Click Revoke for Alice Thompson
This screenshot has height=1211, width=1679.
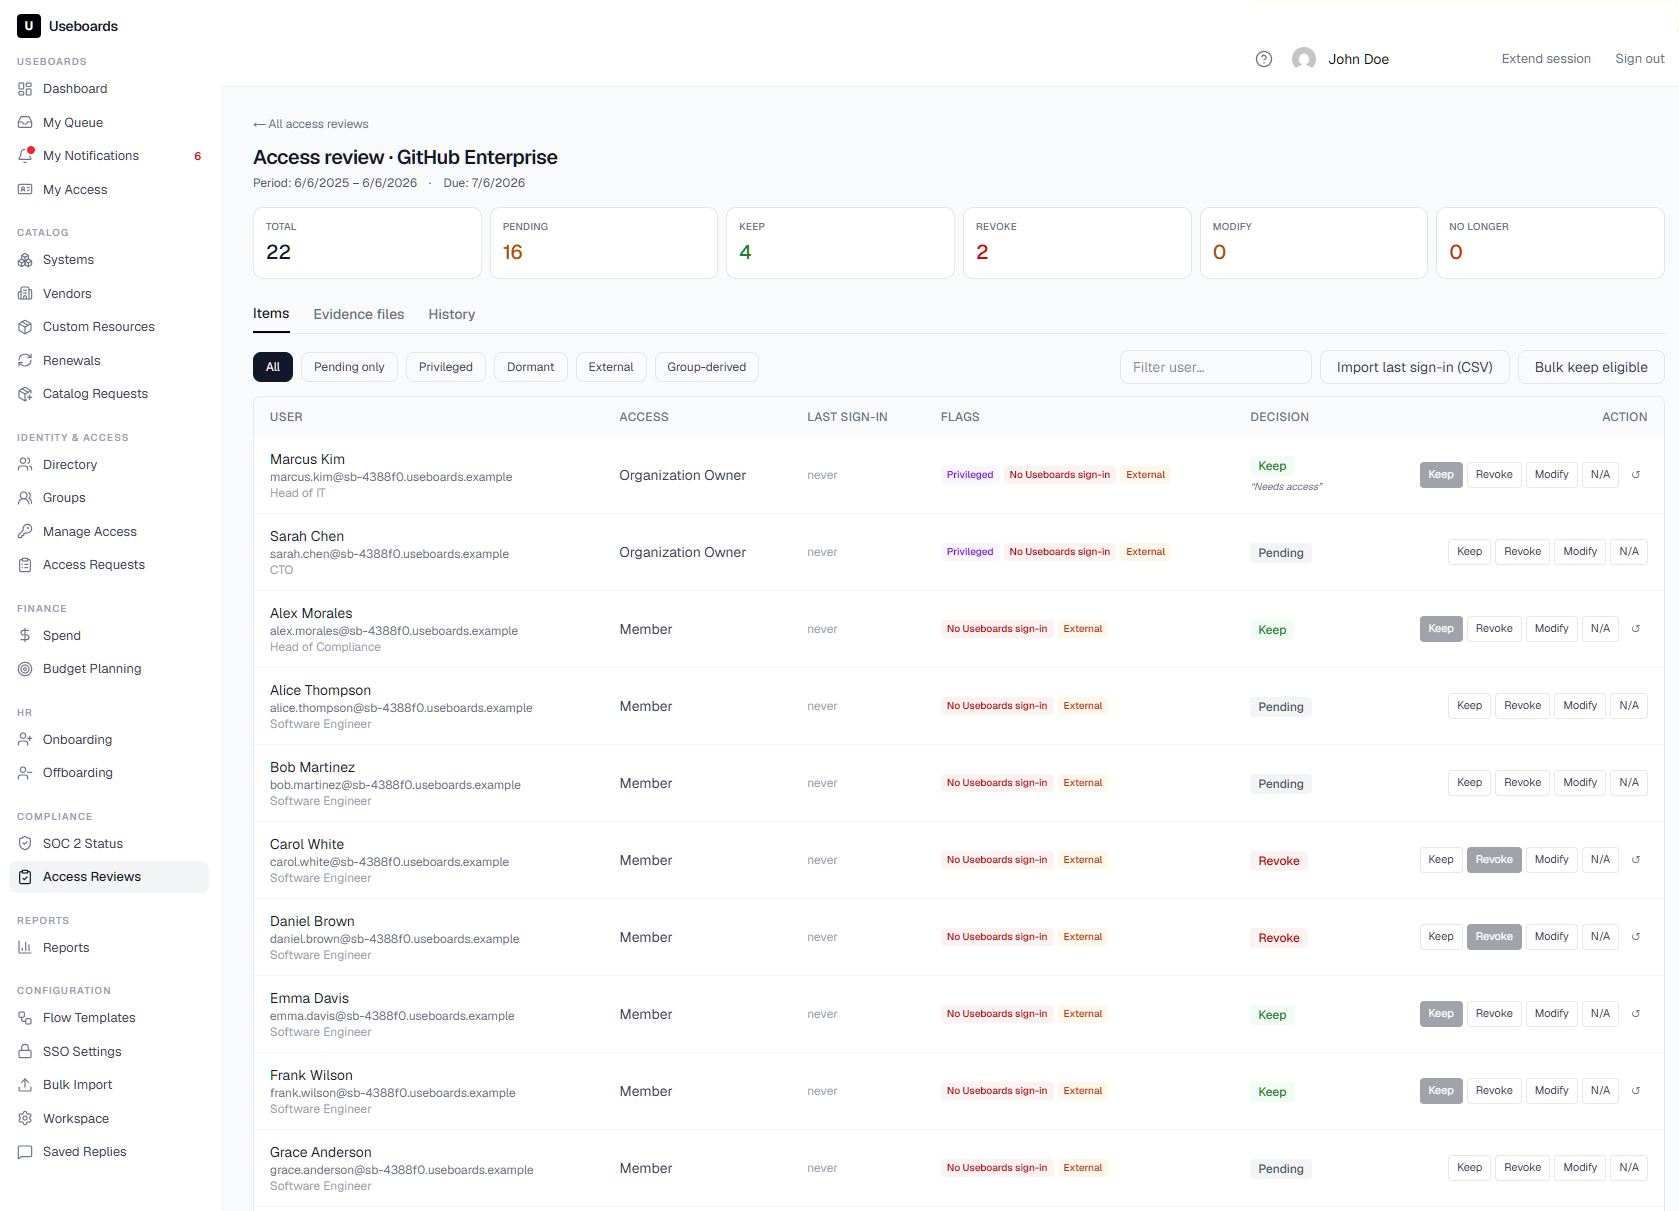(1523, 706)
